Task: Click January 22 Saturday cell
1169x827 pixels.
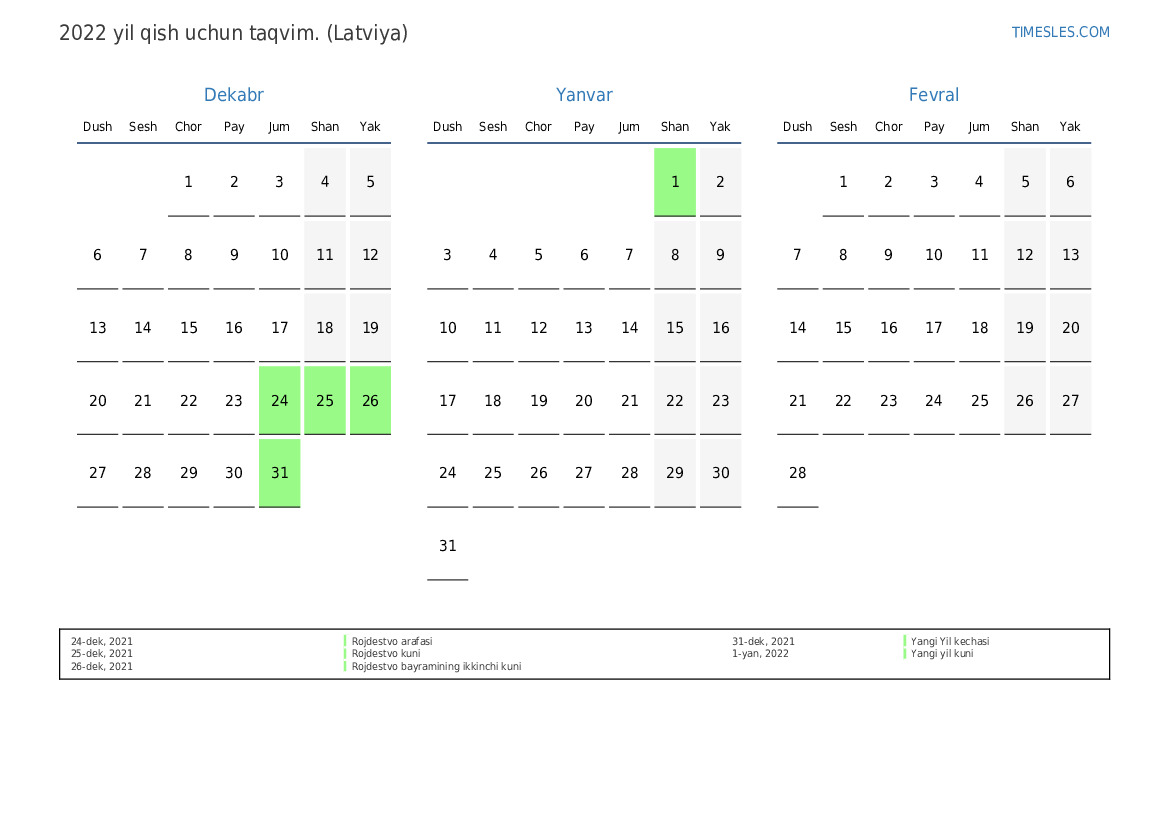Action: (x=675, y=400)
